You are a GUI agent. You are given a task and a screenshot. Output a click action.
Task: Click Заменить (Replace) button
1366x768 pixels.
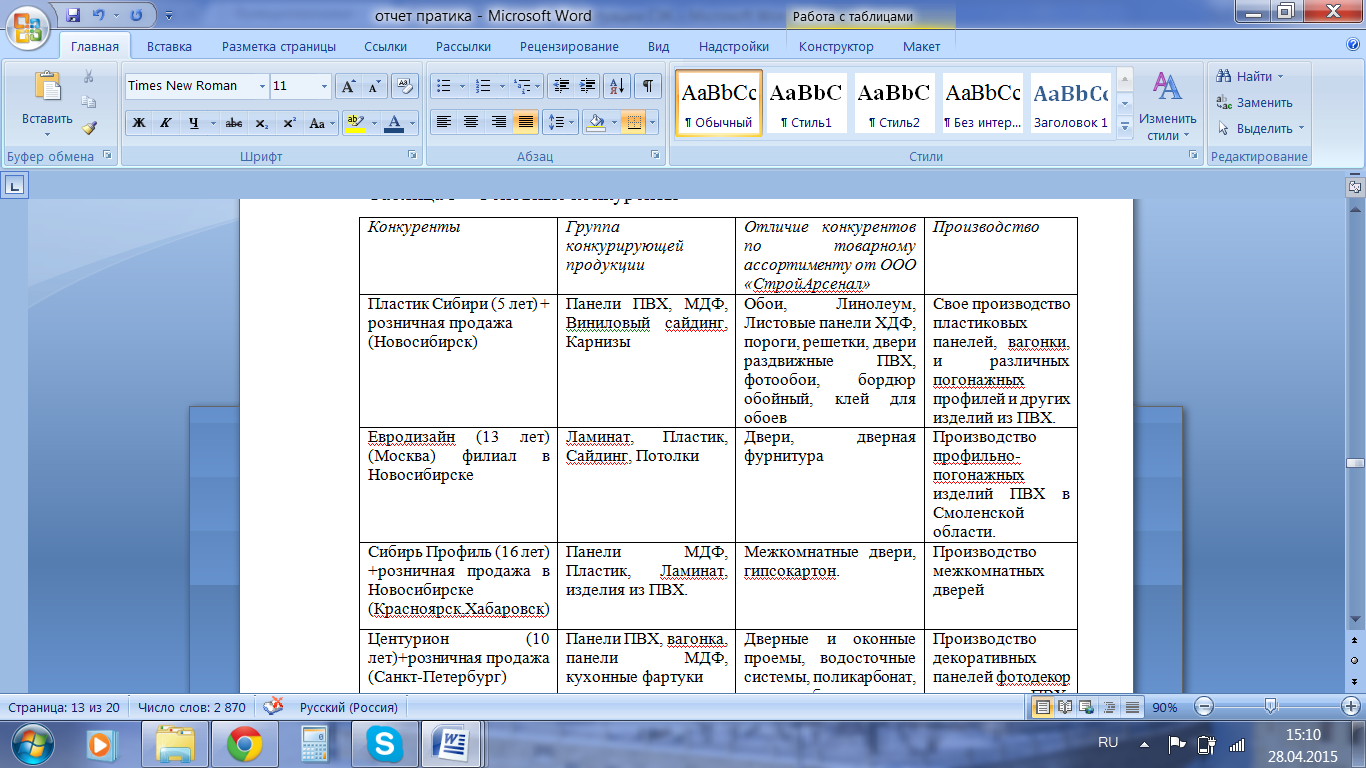coord(1255,102)
